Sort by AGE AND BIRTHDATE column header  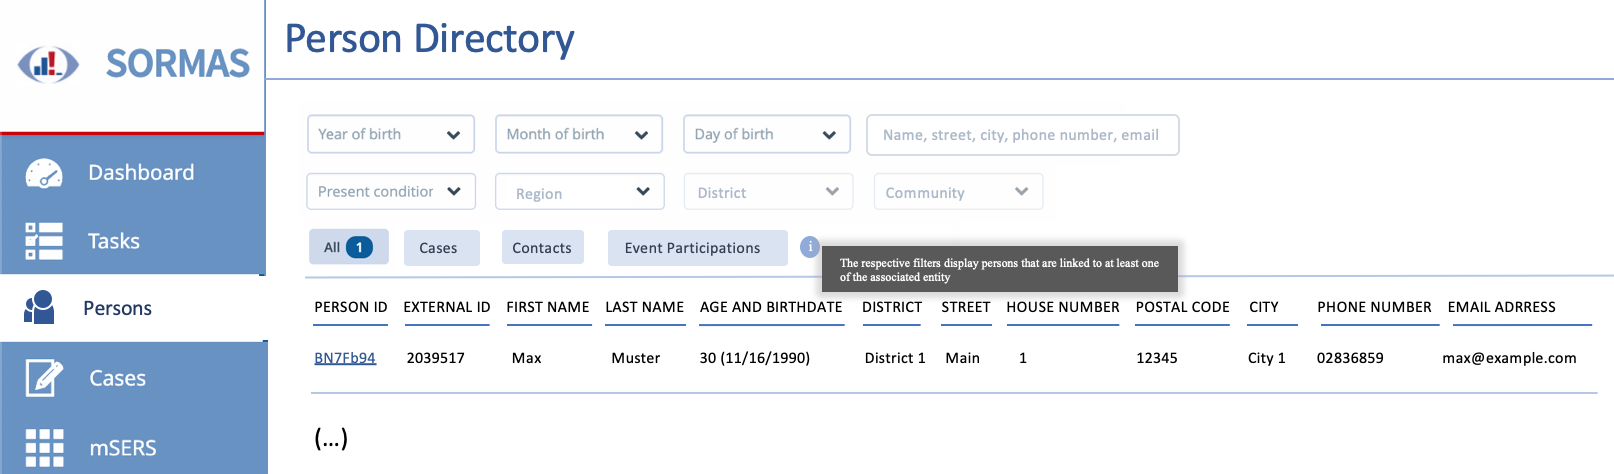(771, 307)
